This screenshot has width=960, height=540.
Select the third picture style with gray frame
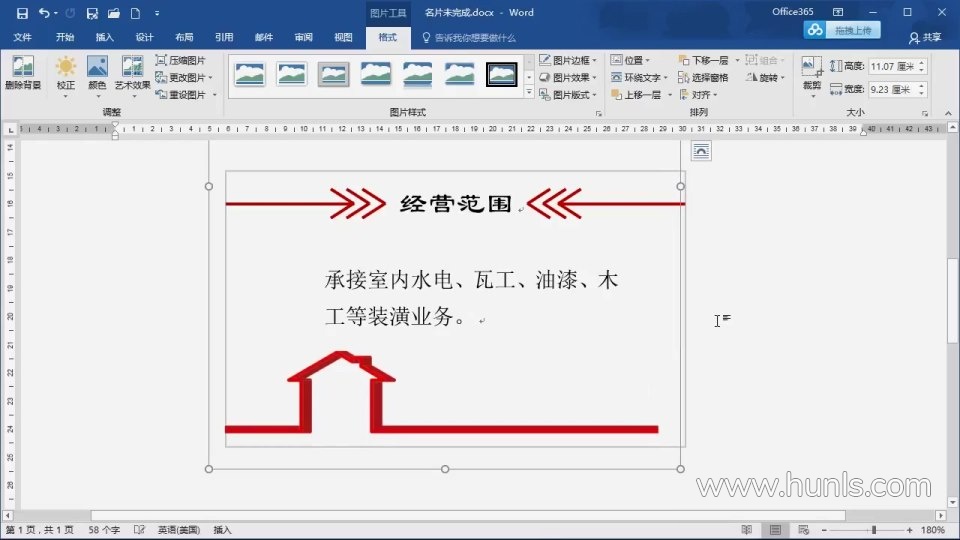(334, 74)
